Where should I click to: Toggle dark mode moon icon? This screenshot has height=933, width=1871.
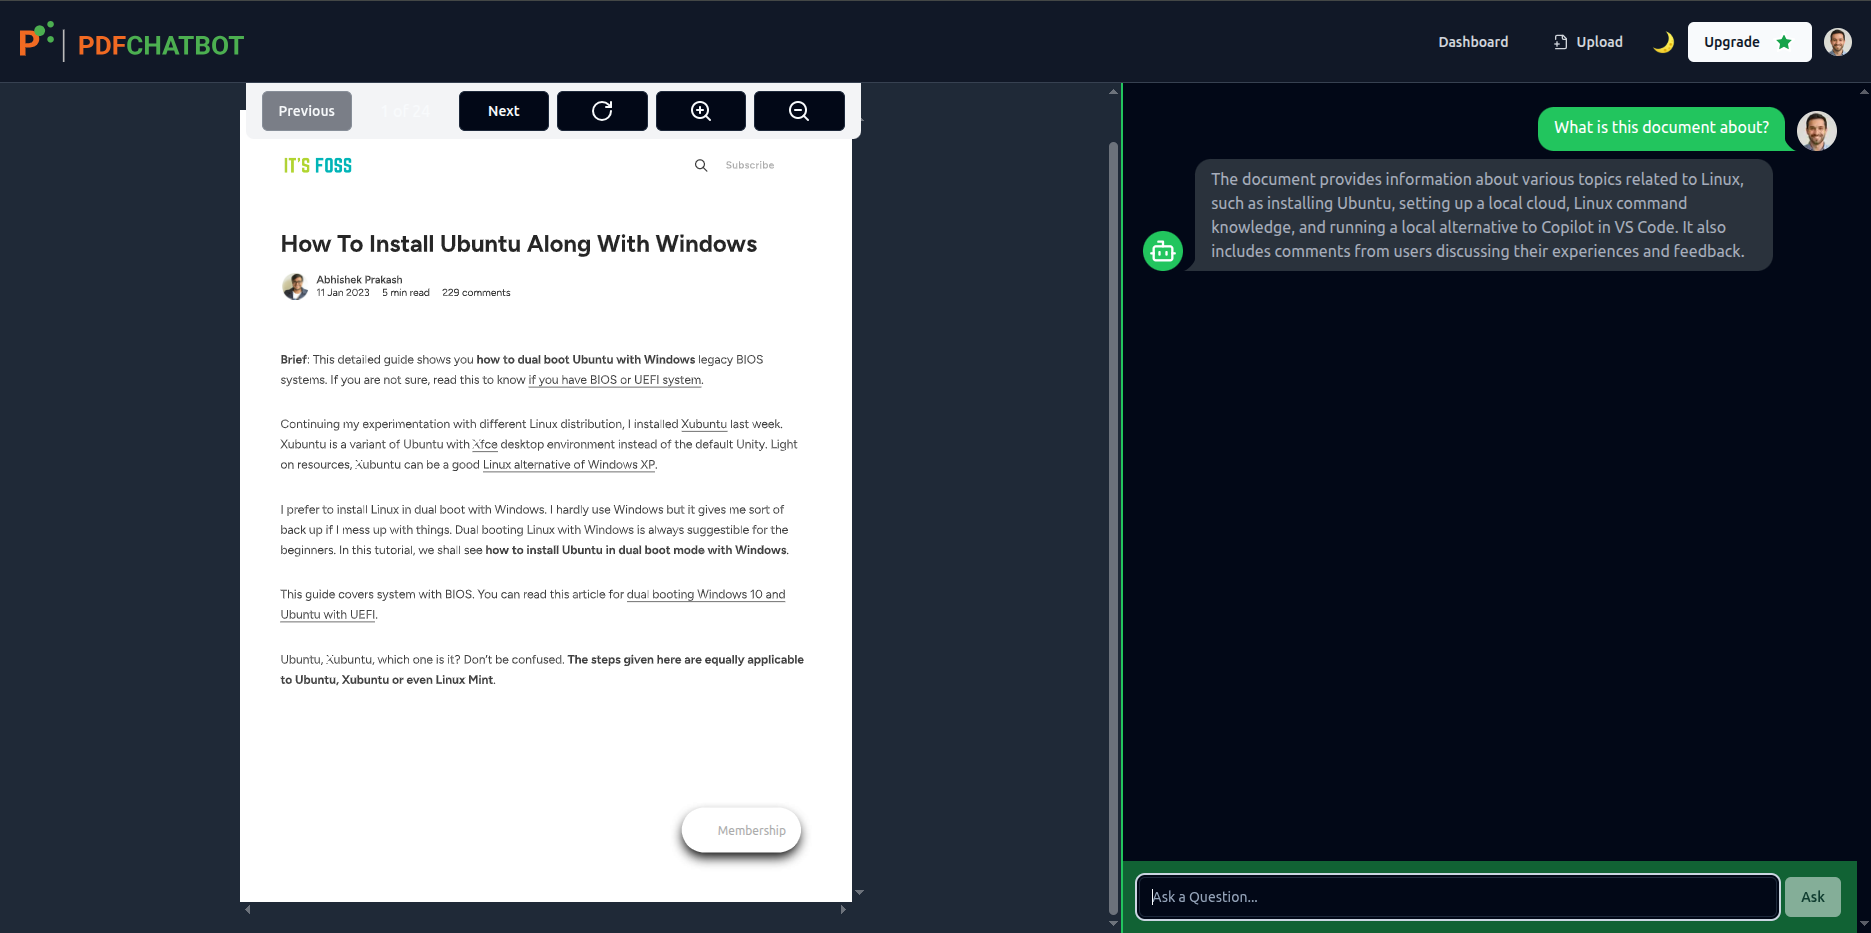pyautogui.click(x=1663, y=42)
